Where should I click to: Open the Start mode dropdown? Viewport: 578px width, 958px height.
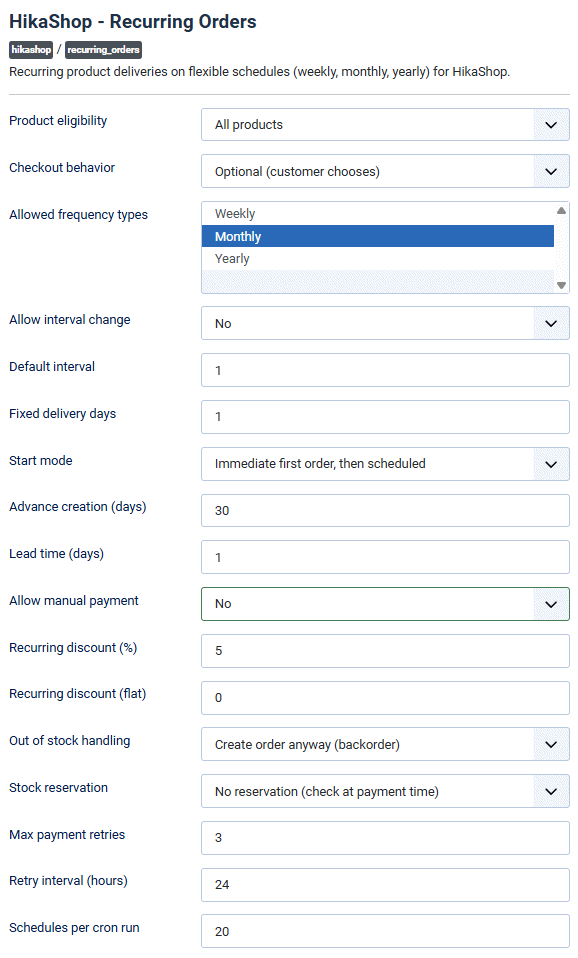[385, 464]
